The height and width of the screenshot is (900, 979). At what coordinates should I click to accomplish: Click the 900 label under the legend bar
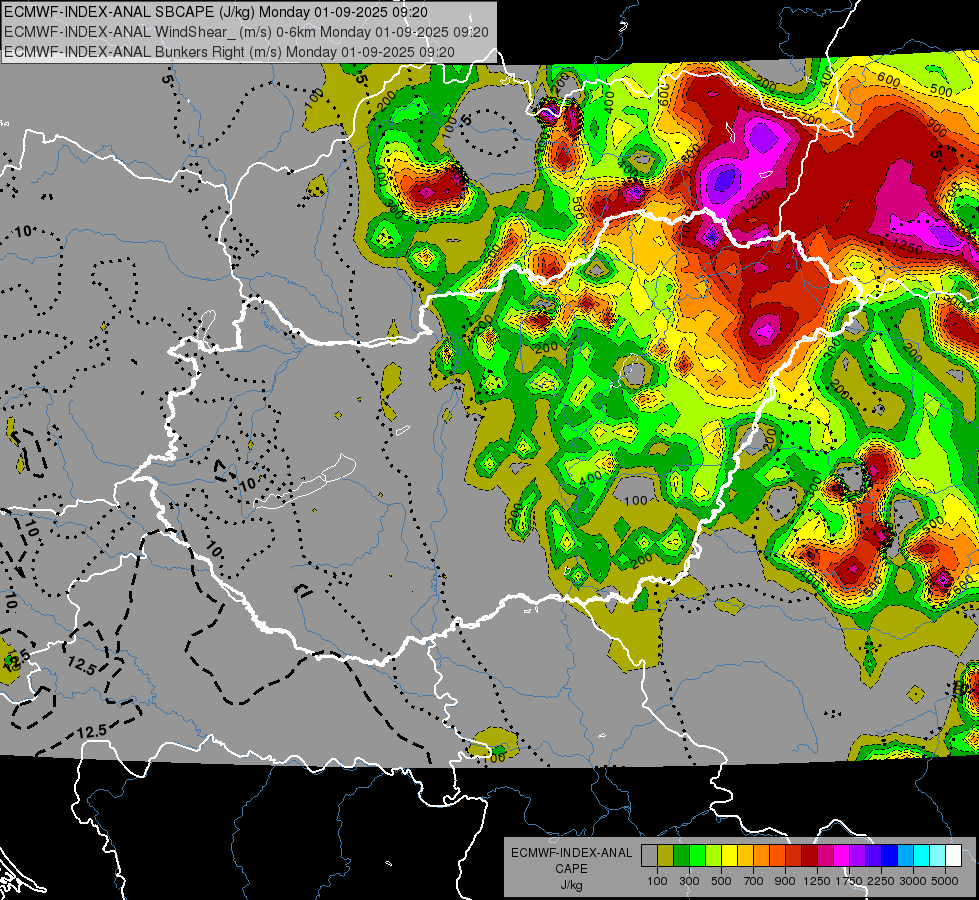[x=785, y=881]
